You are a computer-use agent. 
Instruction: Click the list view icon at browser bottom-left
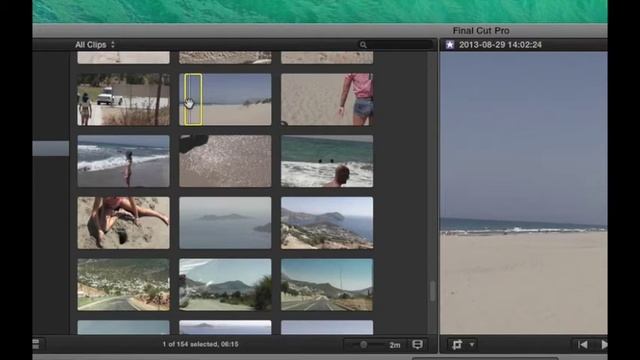pos(36,344)
